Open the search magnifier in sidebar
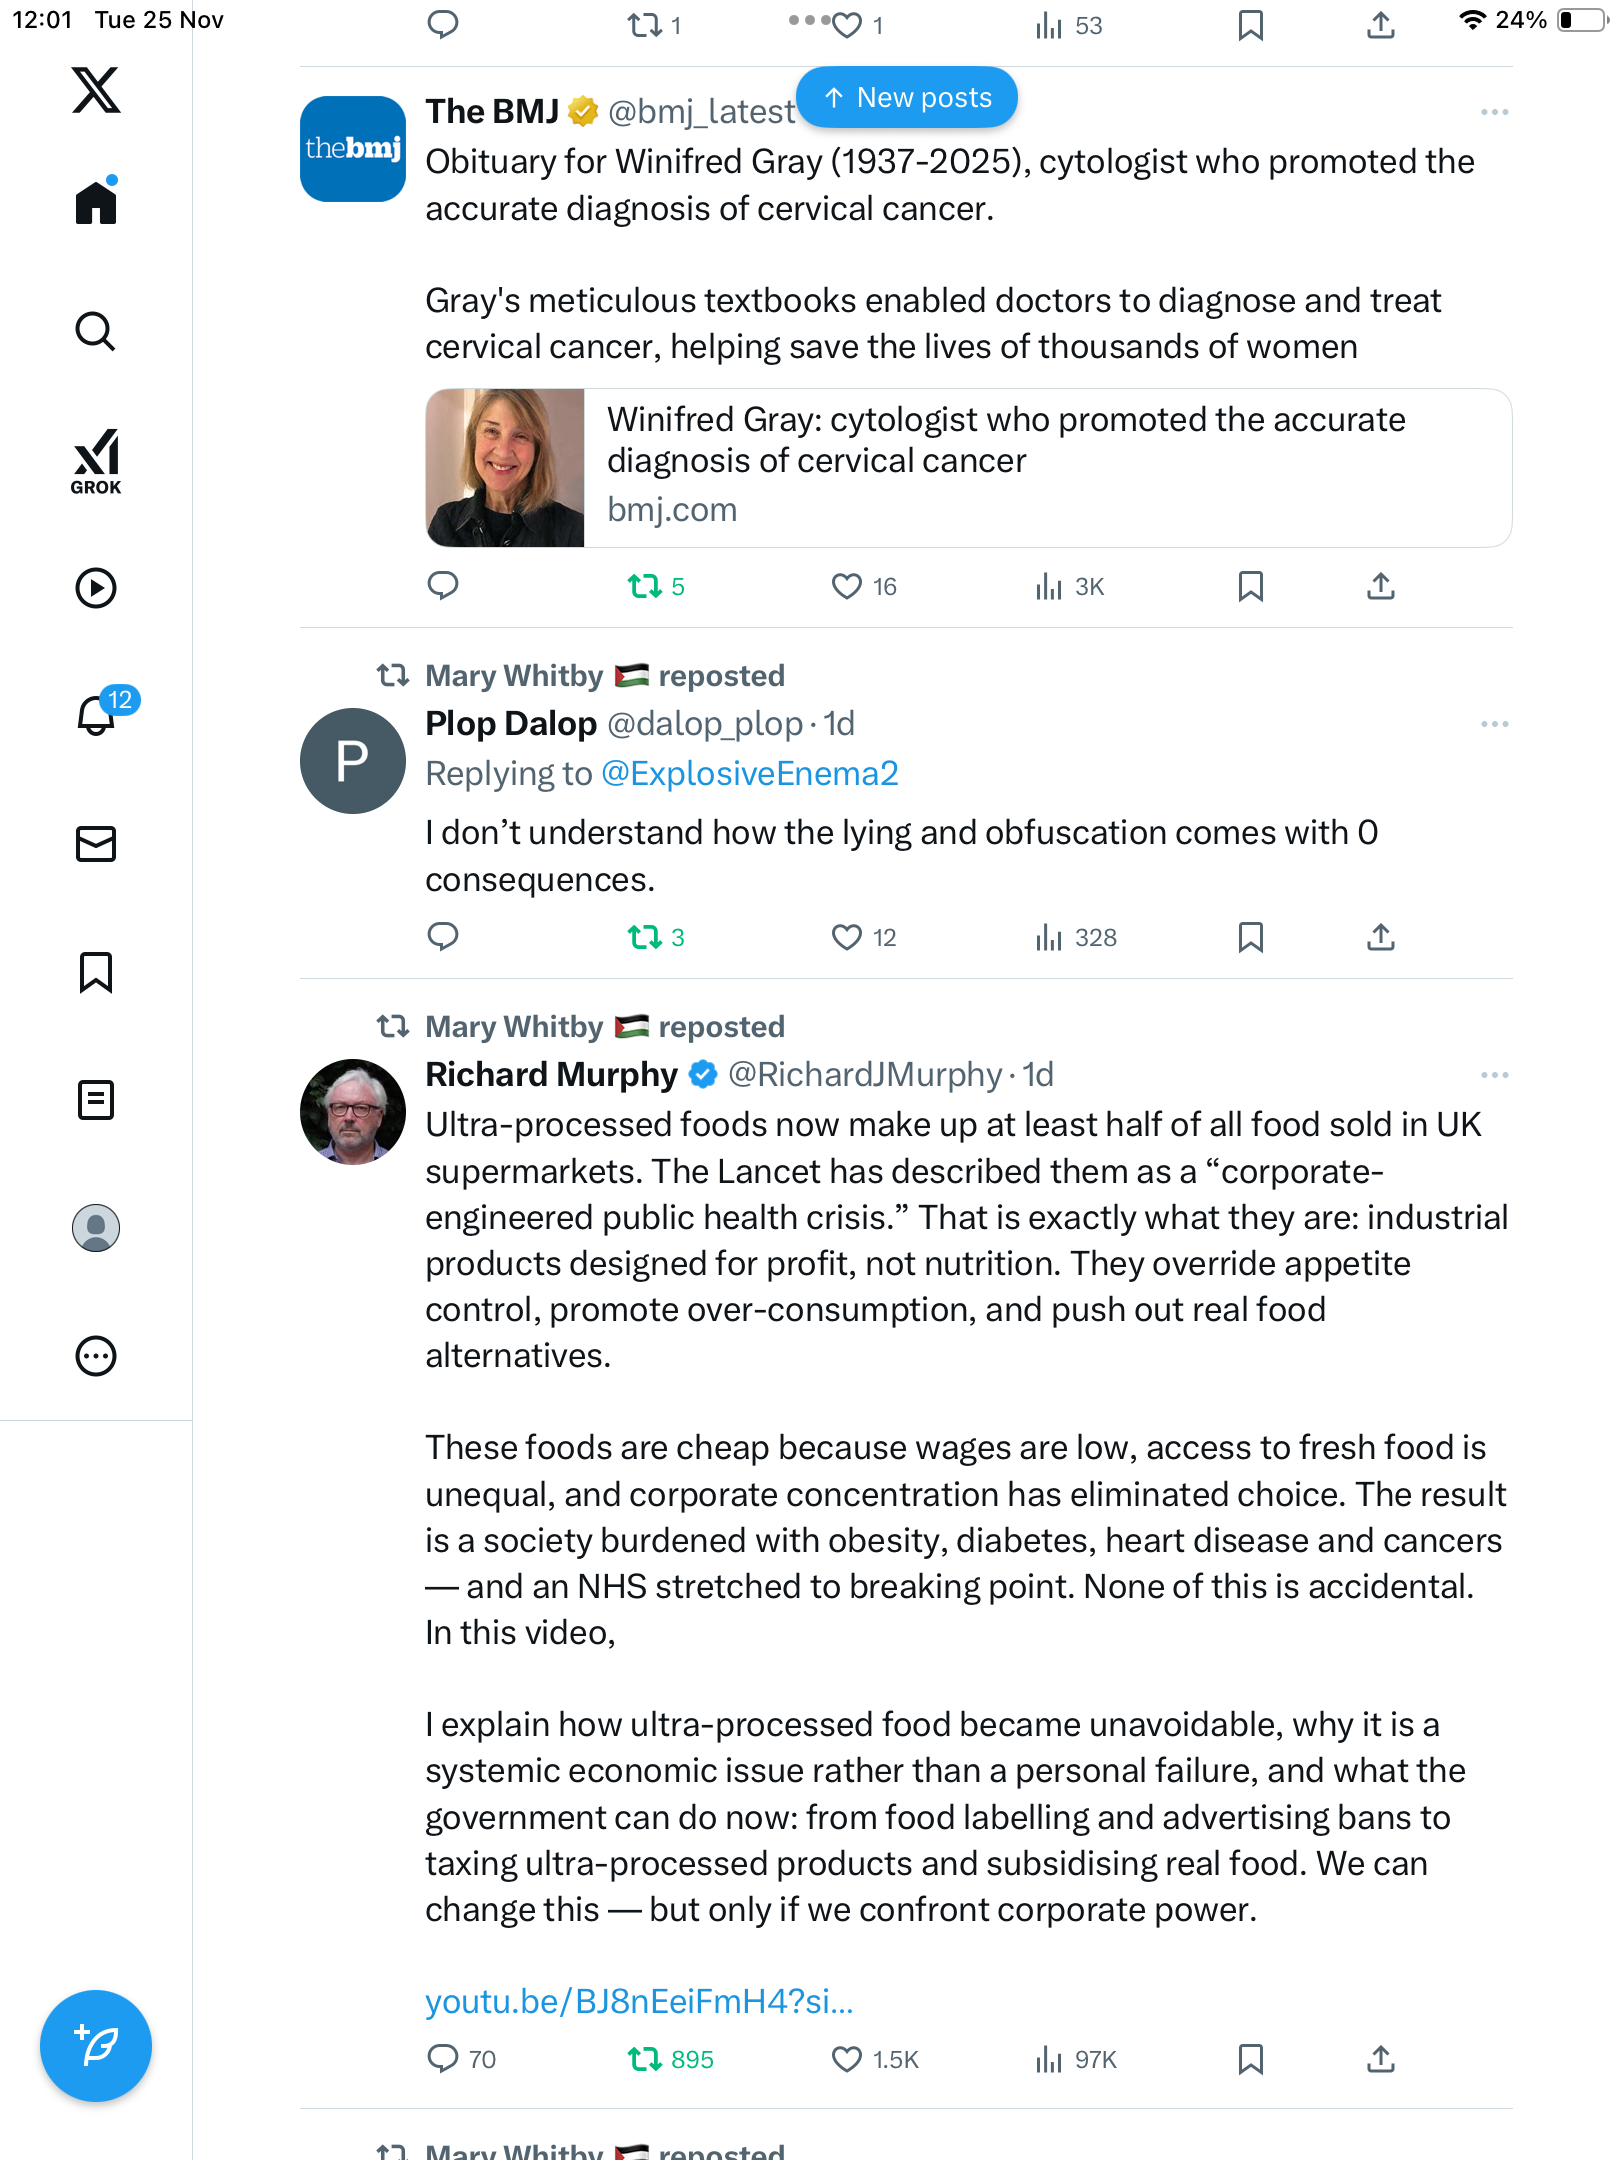 (x=96, y=332)
